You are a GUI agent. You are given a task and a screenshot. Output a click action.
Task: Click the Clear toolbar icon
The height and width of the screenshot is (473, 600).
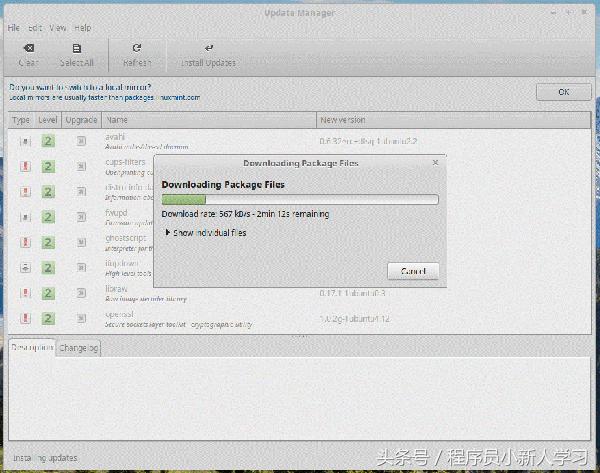point(29,48)
